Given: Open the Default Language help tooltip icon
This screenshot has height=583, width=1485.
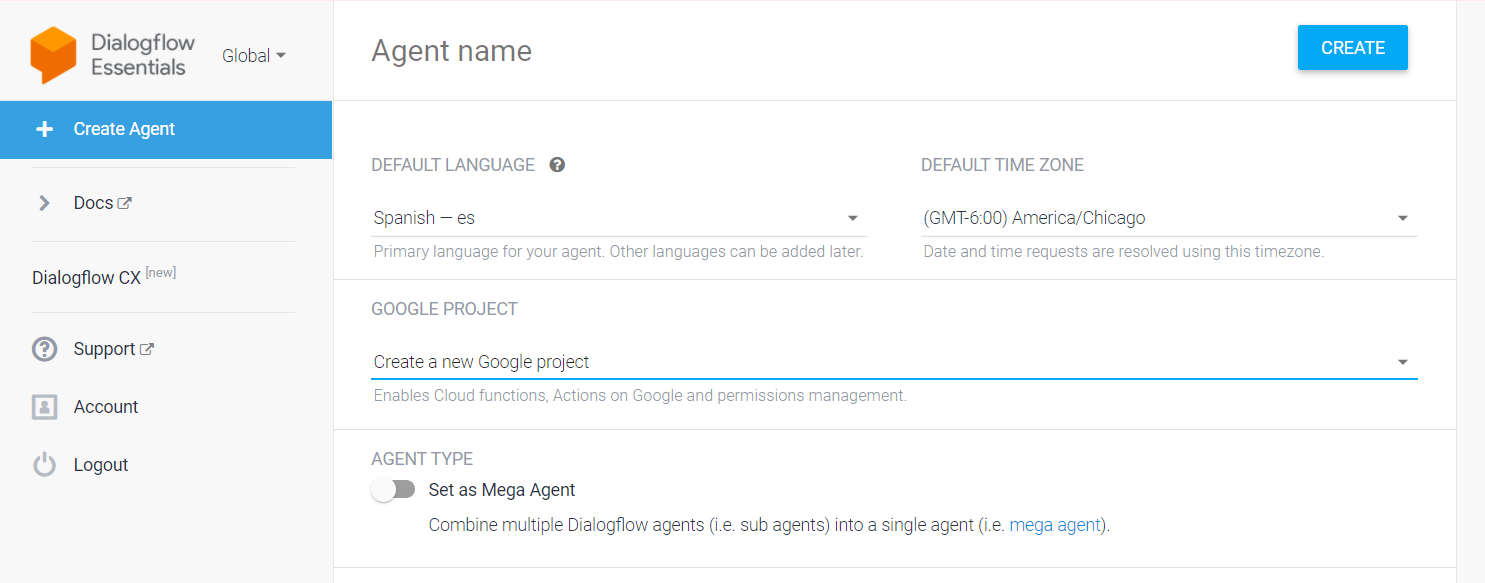Looking at the screenshot, I should [557, 164].
